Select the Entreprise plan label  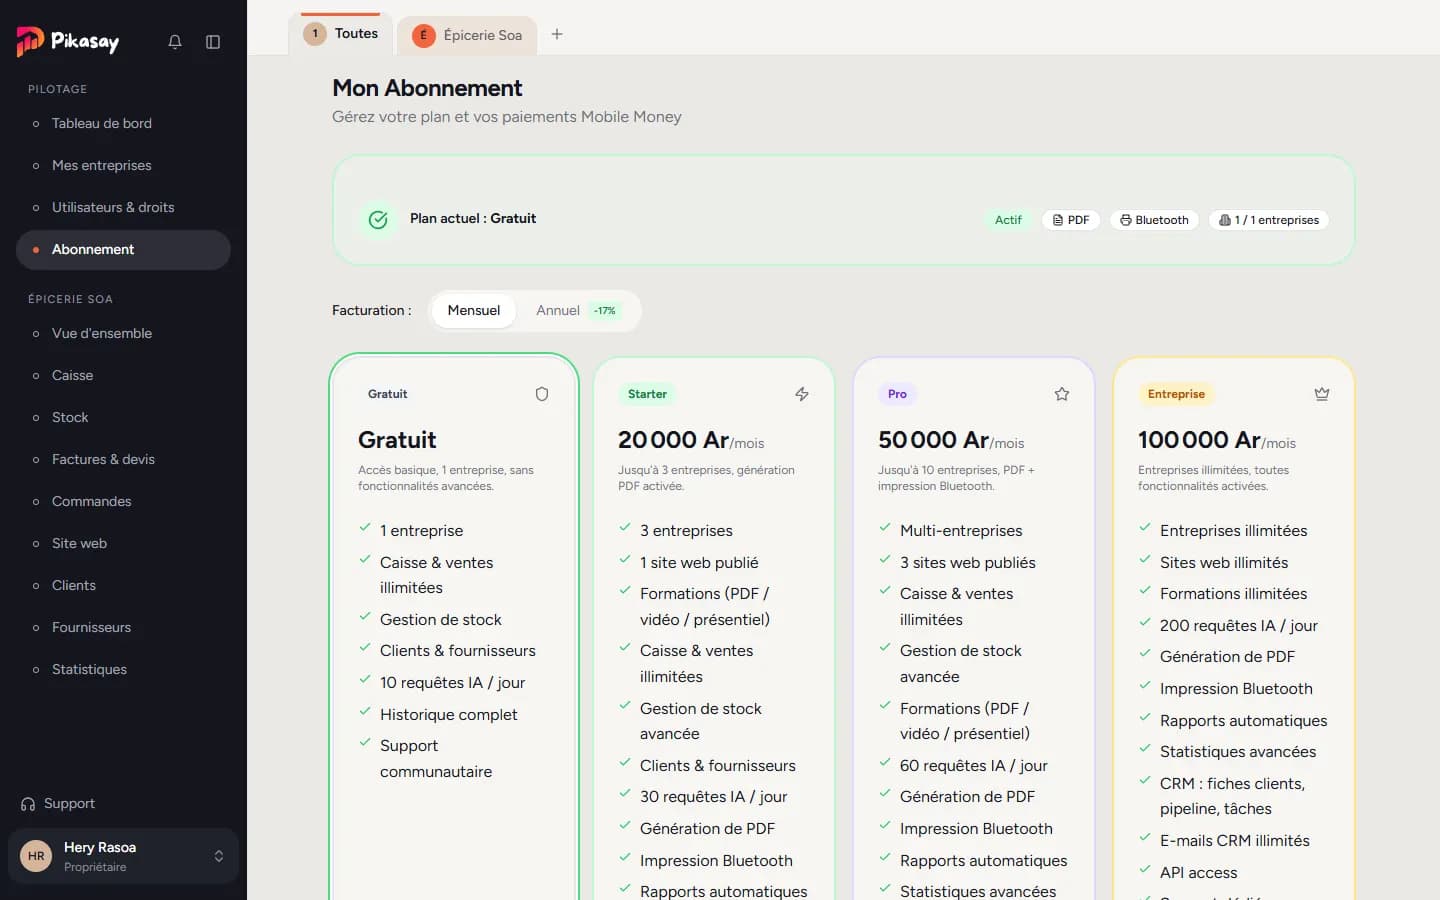point(1176,394)
